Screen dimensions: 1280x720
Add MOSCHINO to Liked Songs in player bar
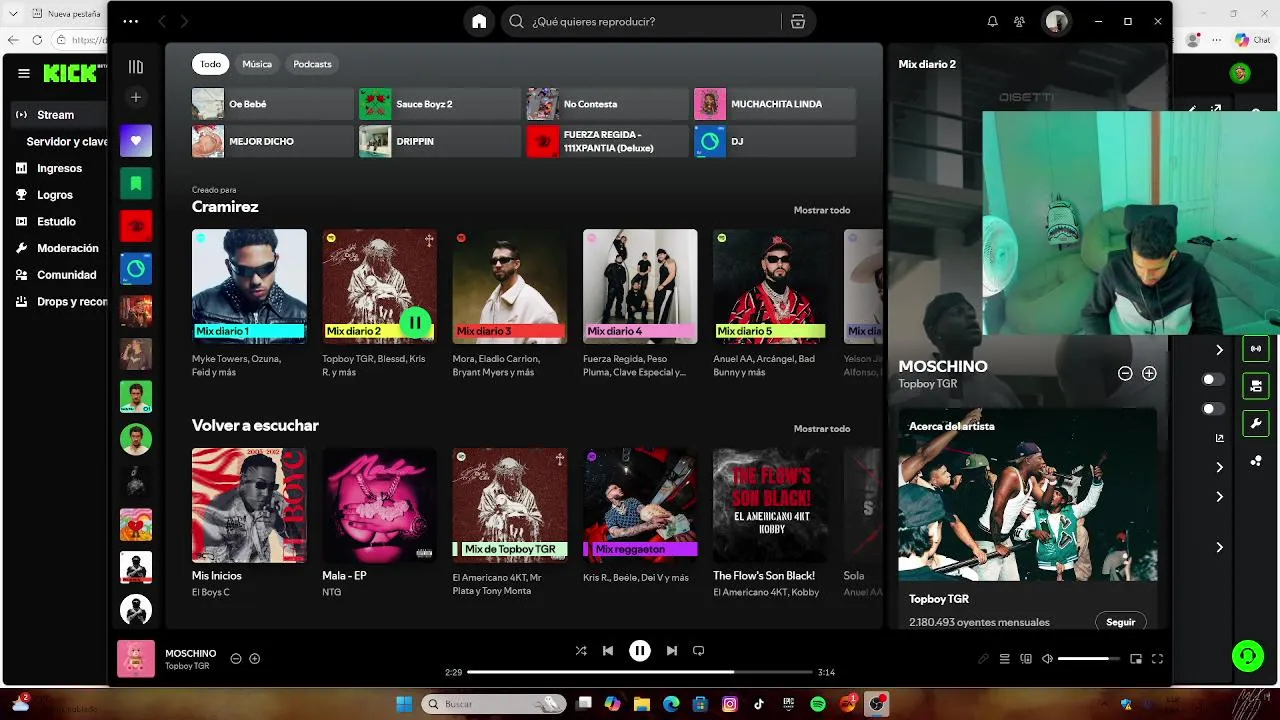click(255, 659)
